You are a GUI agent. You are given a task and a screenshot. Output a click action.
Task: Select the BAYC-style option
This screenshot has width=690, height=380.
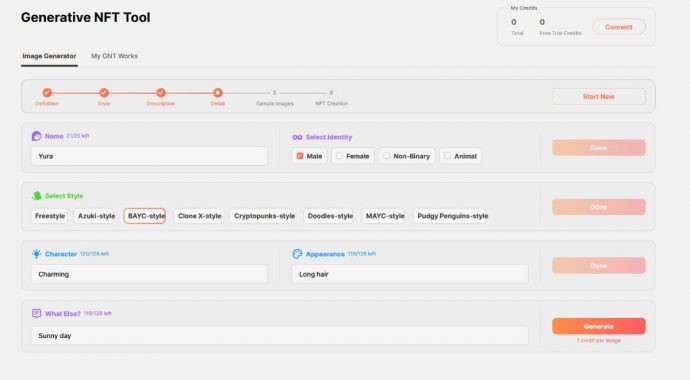coord(145,216)
